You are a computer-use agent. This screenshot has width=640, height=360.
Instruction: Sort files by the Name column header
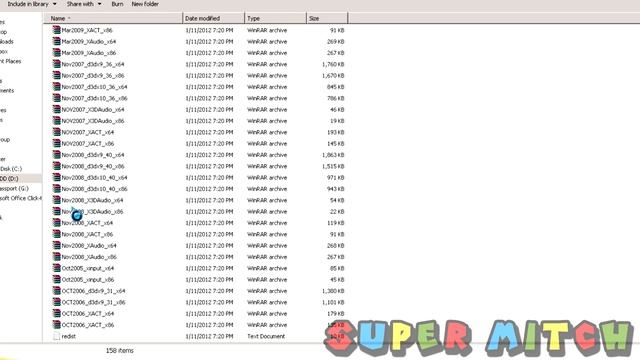[113, 18]
